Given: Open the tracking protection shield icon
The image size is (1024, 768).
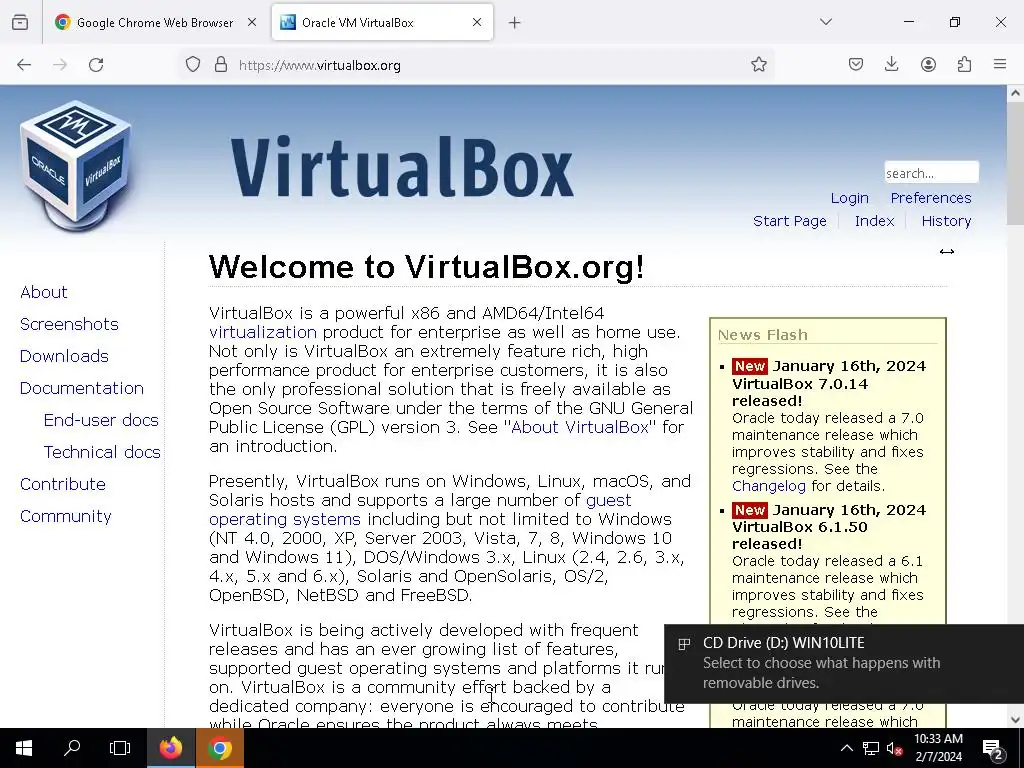Looking at the screenshot, I should [x=193, y=64].
